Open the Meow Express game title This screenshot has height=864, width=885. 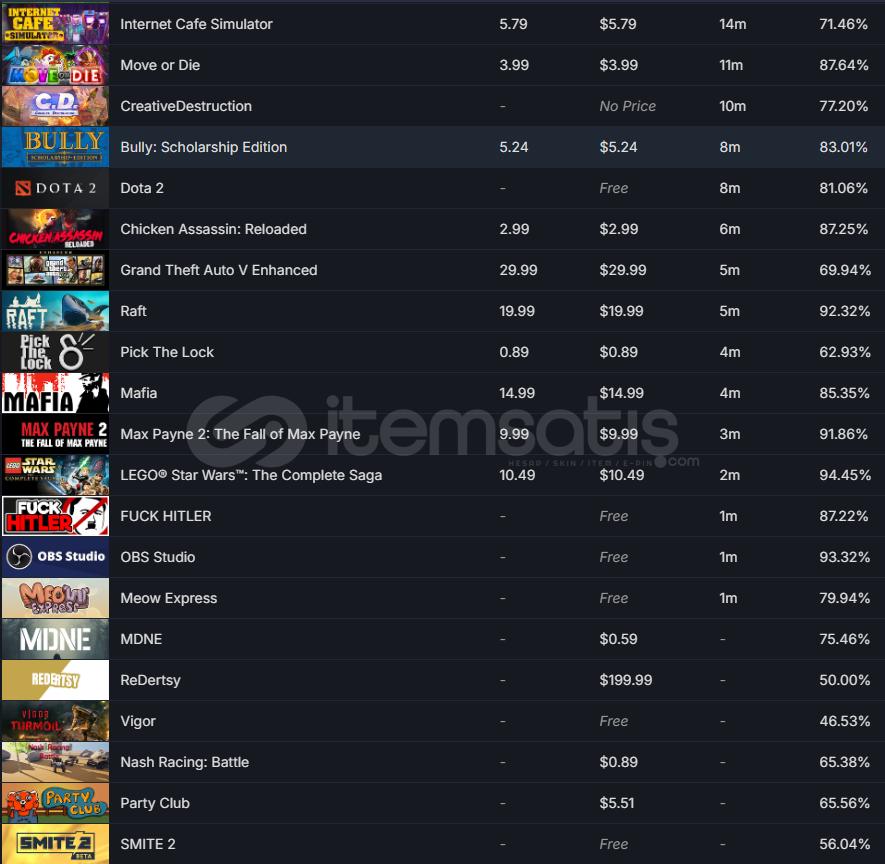pos(168,598)
